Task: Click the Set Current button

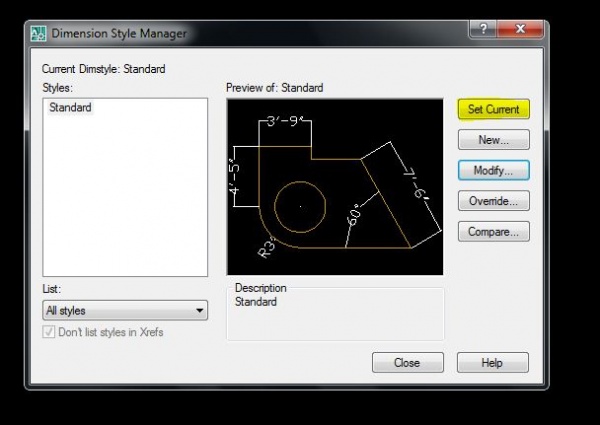Action: coord(494,109)
